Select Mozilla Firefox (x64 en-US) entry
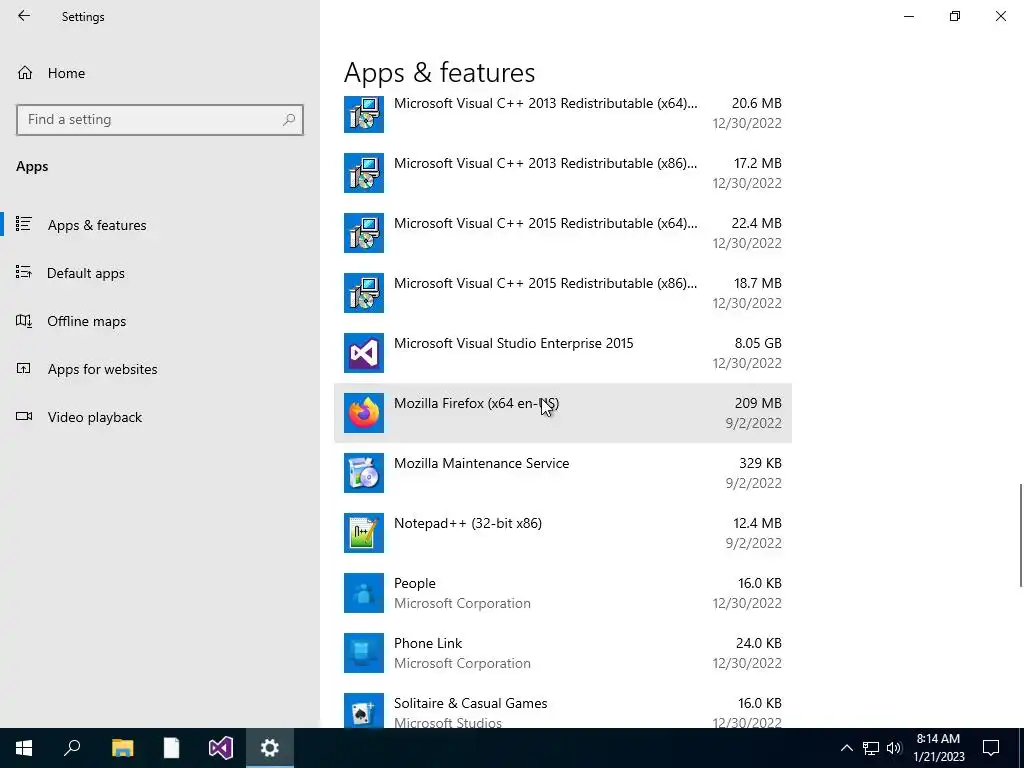 point(563,413)
